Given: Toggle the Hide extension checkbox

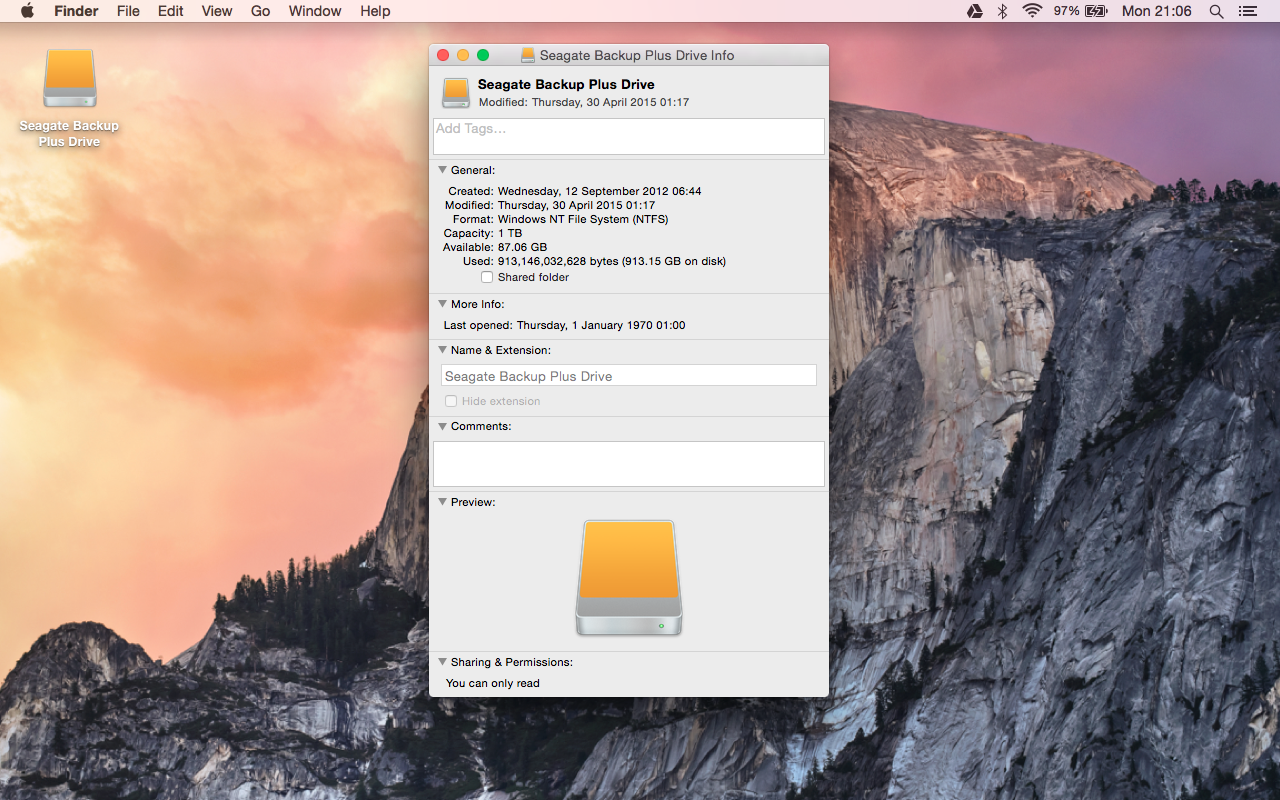Looking at the screenshot, I should pyautogui.click(x=451, y=401).
